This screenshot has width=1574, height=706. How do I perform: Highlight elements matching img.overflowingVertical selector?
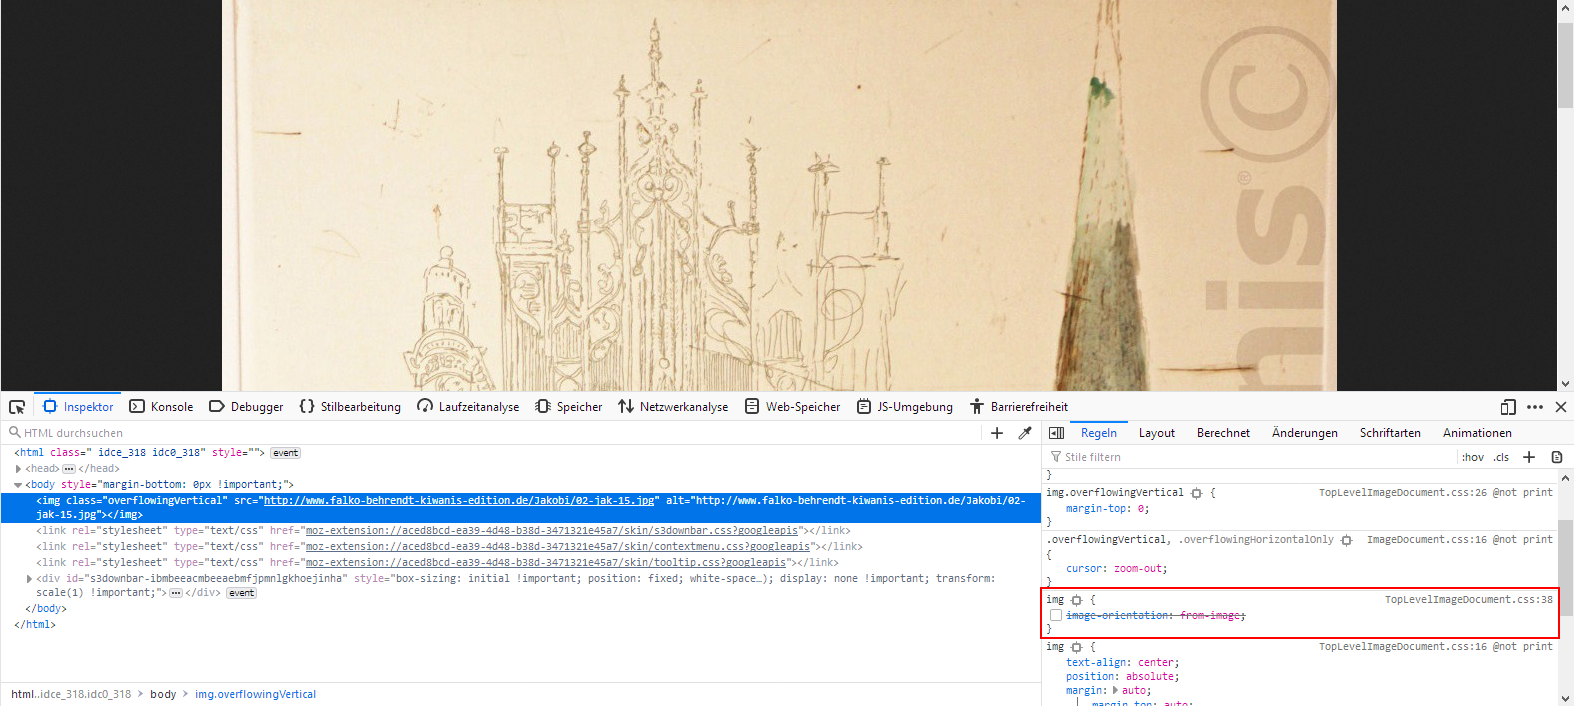click(1196, 493)
